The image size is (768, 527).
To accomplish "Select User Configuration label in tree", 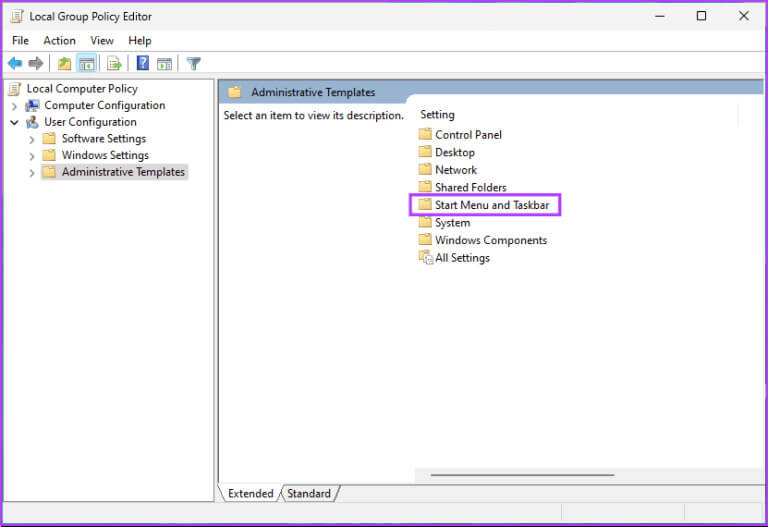I will [x=91, y=122].
